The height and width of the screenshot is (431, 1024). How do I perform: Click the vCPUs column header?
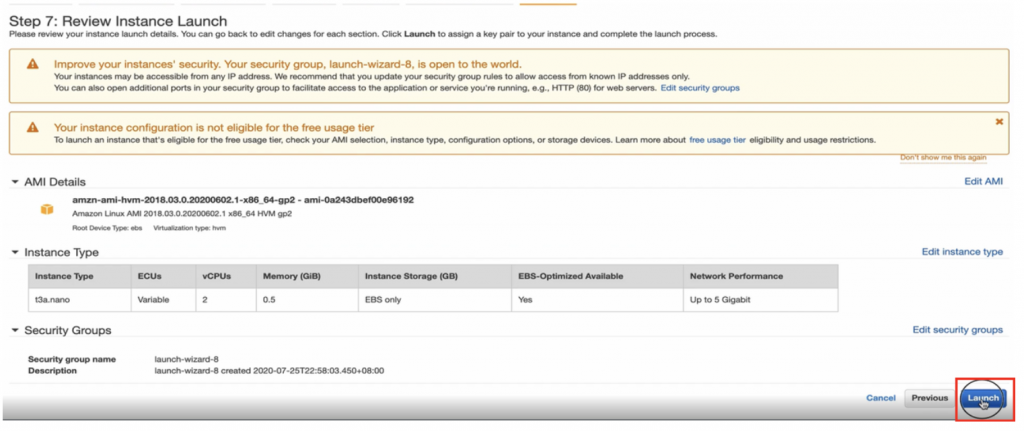tap(226, 276)
